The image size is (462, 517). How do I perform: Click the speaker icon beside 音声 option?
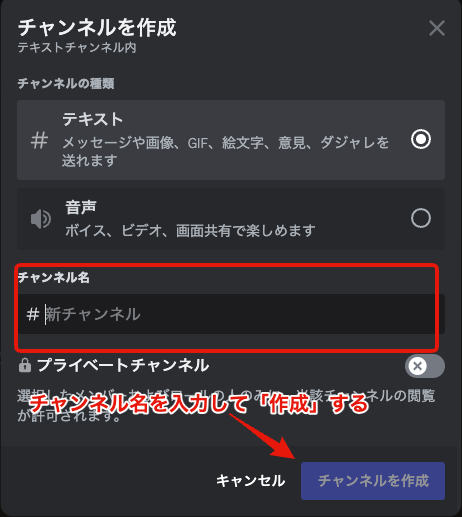point(41,219)
